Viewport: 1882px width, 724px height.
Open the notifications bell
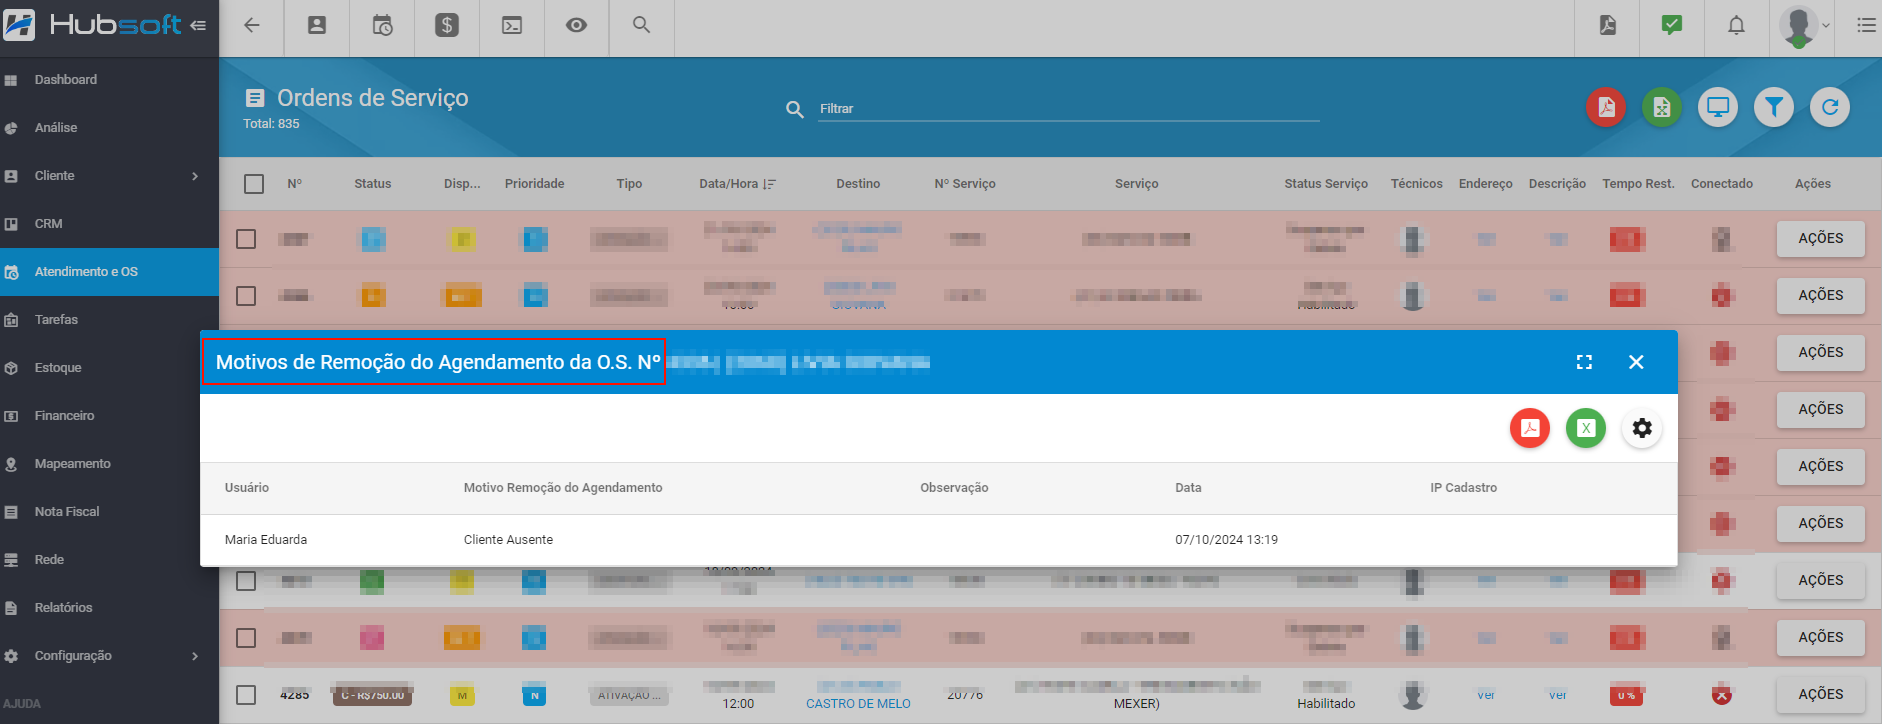(x=1736, y=26)
